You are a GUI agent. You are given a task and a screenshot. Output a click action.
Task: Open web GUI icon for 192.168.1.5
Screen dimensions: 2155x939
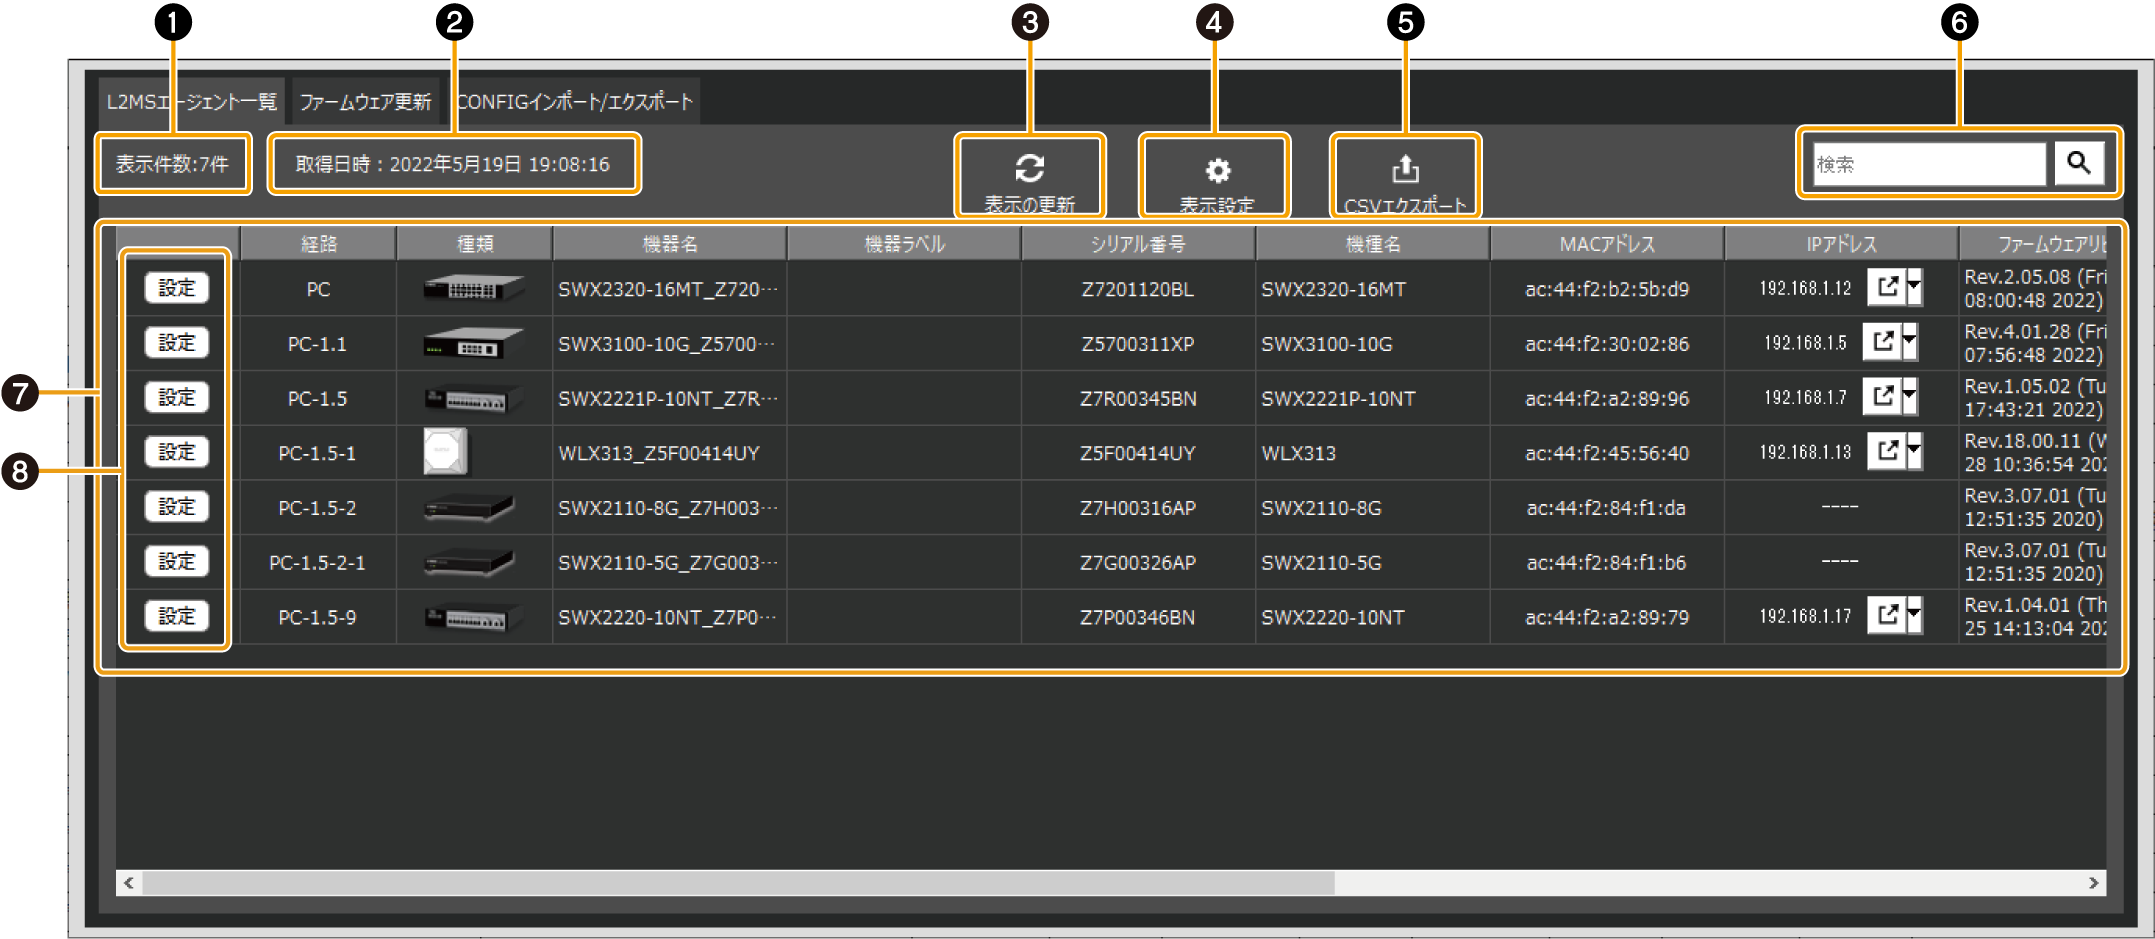[x=1882, y=342]
